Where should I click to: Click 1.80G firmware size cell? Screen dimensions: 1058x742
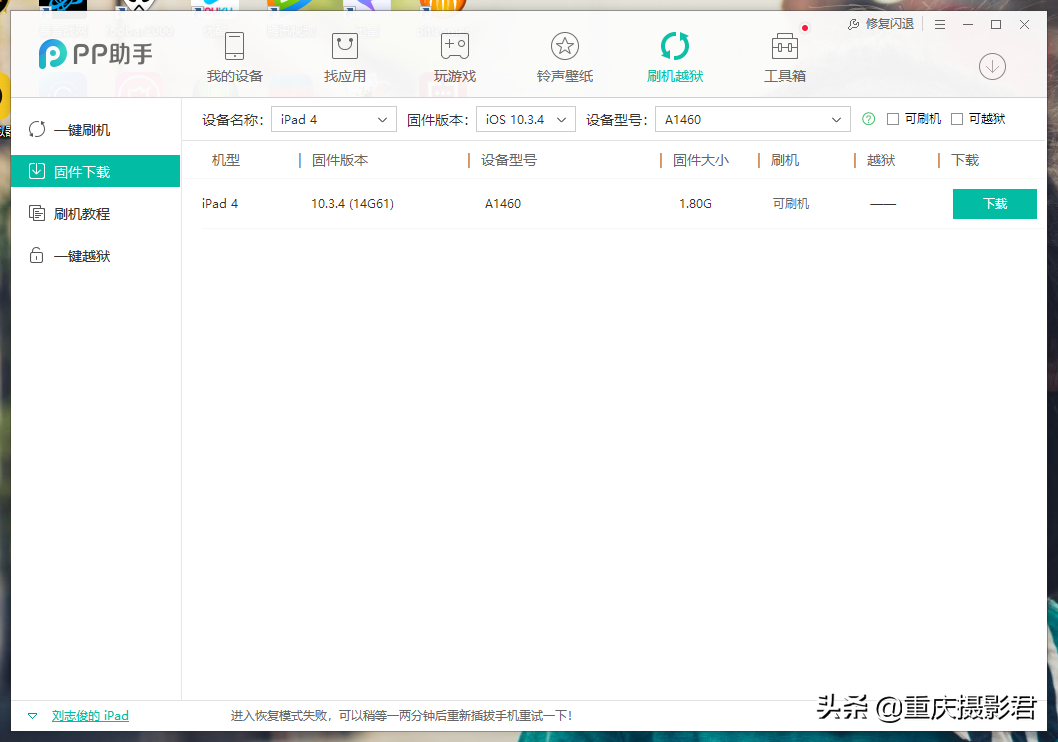click(x=696, y=204)
